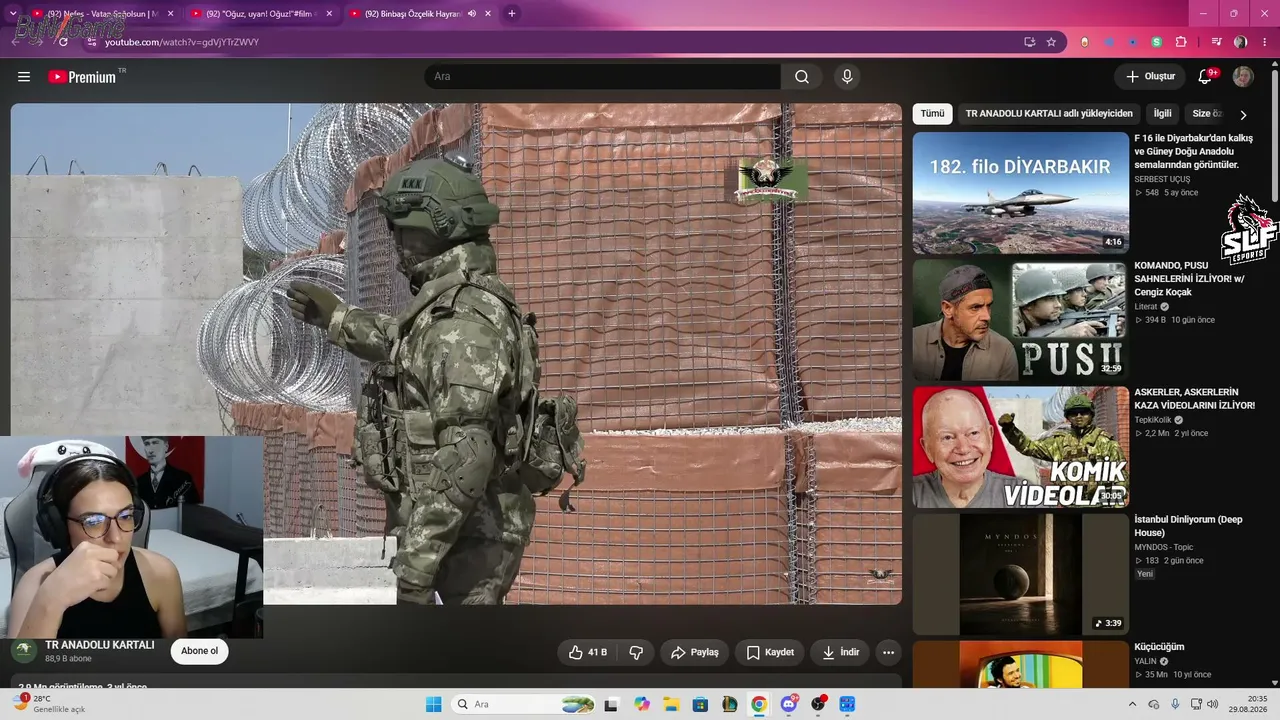
Task: Open the PUSU komando video thumbnail
Action: click(1020, 320)
